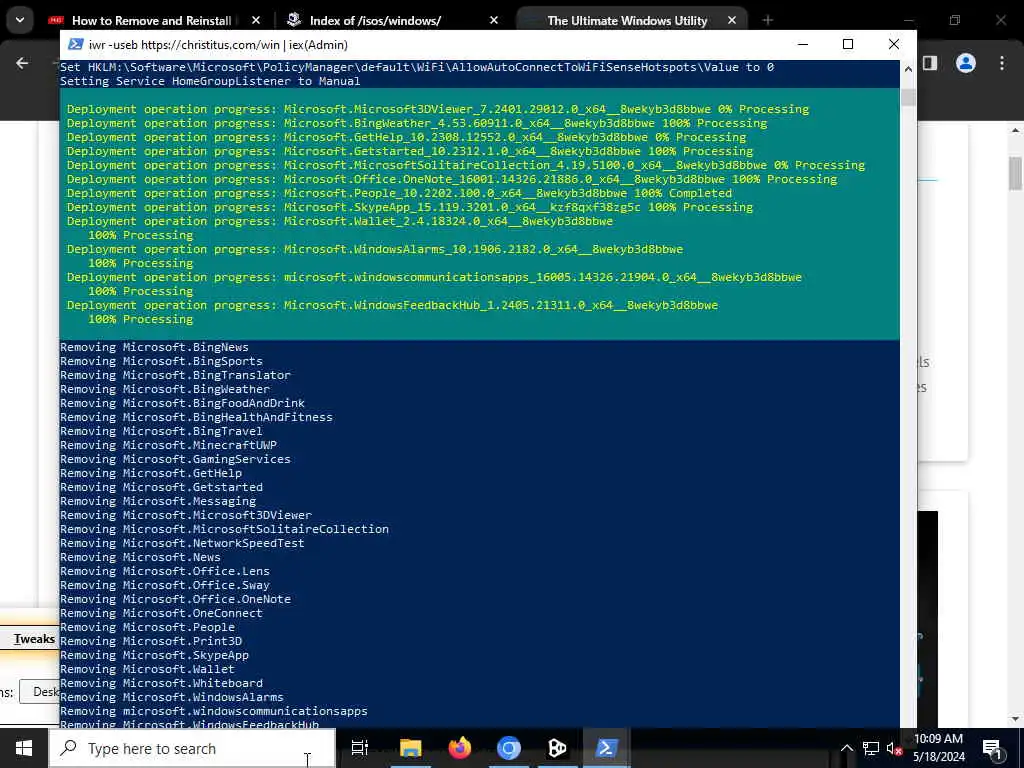Close the How to Remove and Reinstall tab
Image resolution: width=1024 pixels, height=768 pixels.
tap(256, 21)
